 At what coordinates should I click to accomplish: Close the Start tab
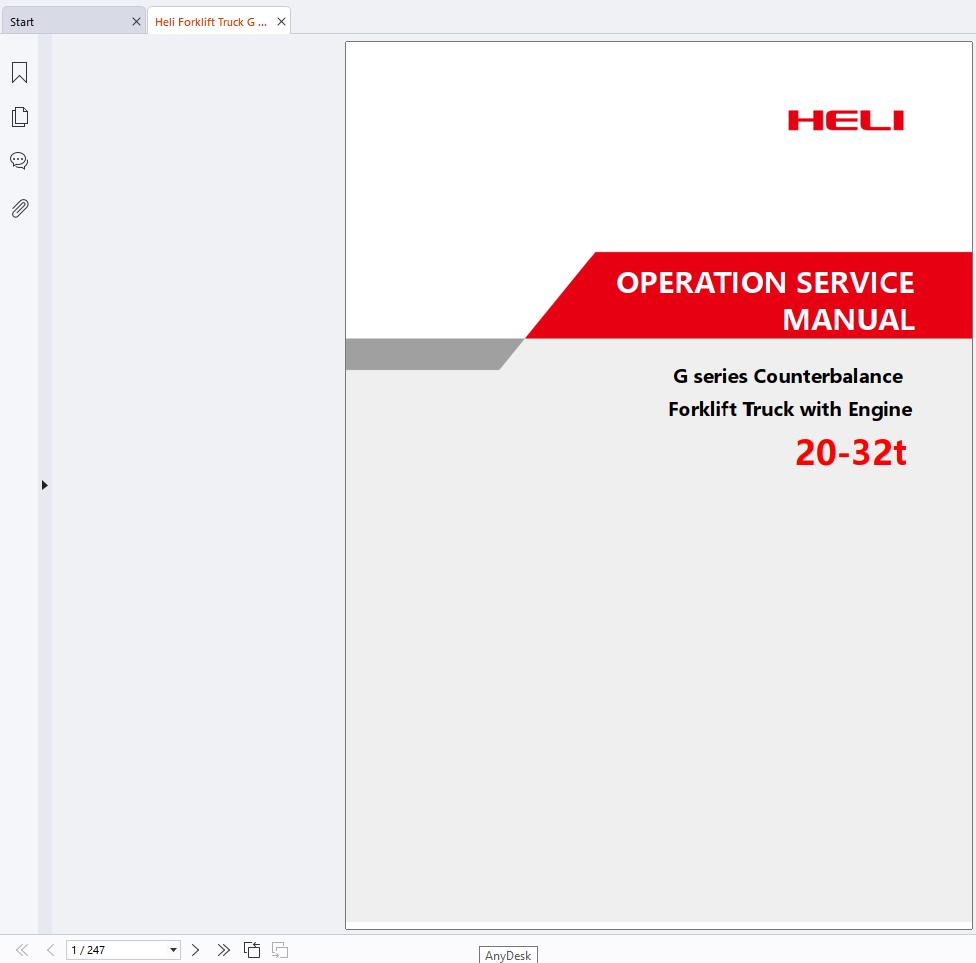[x=136, y=22]
